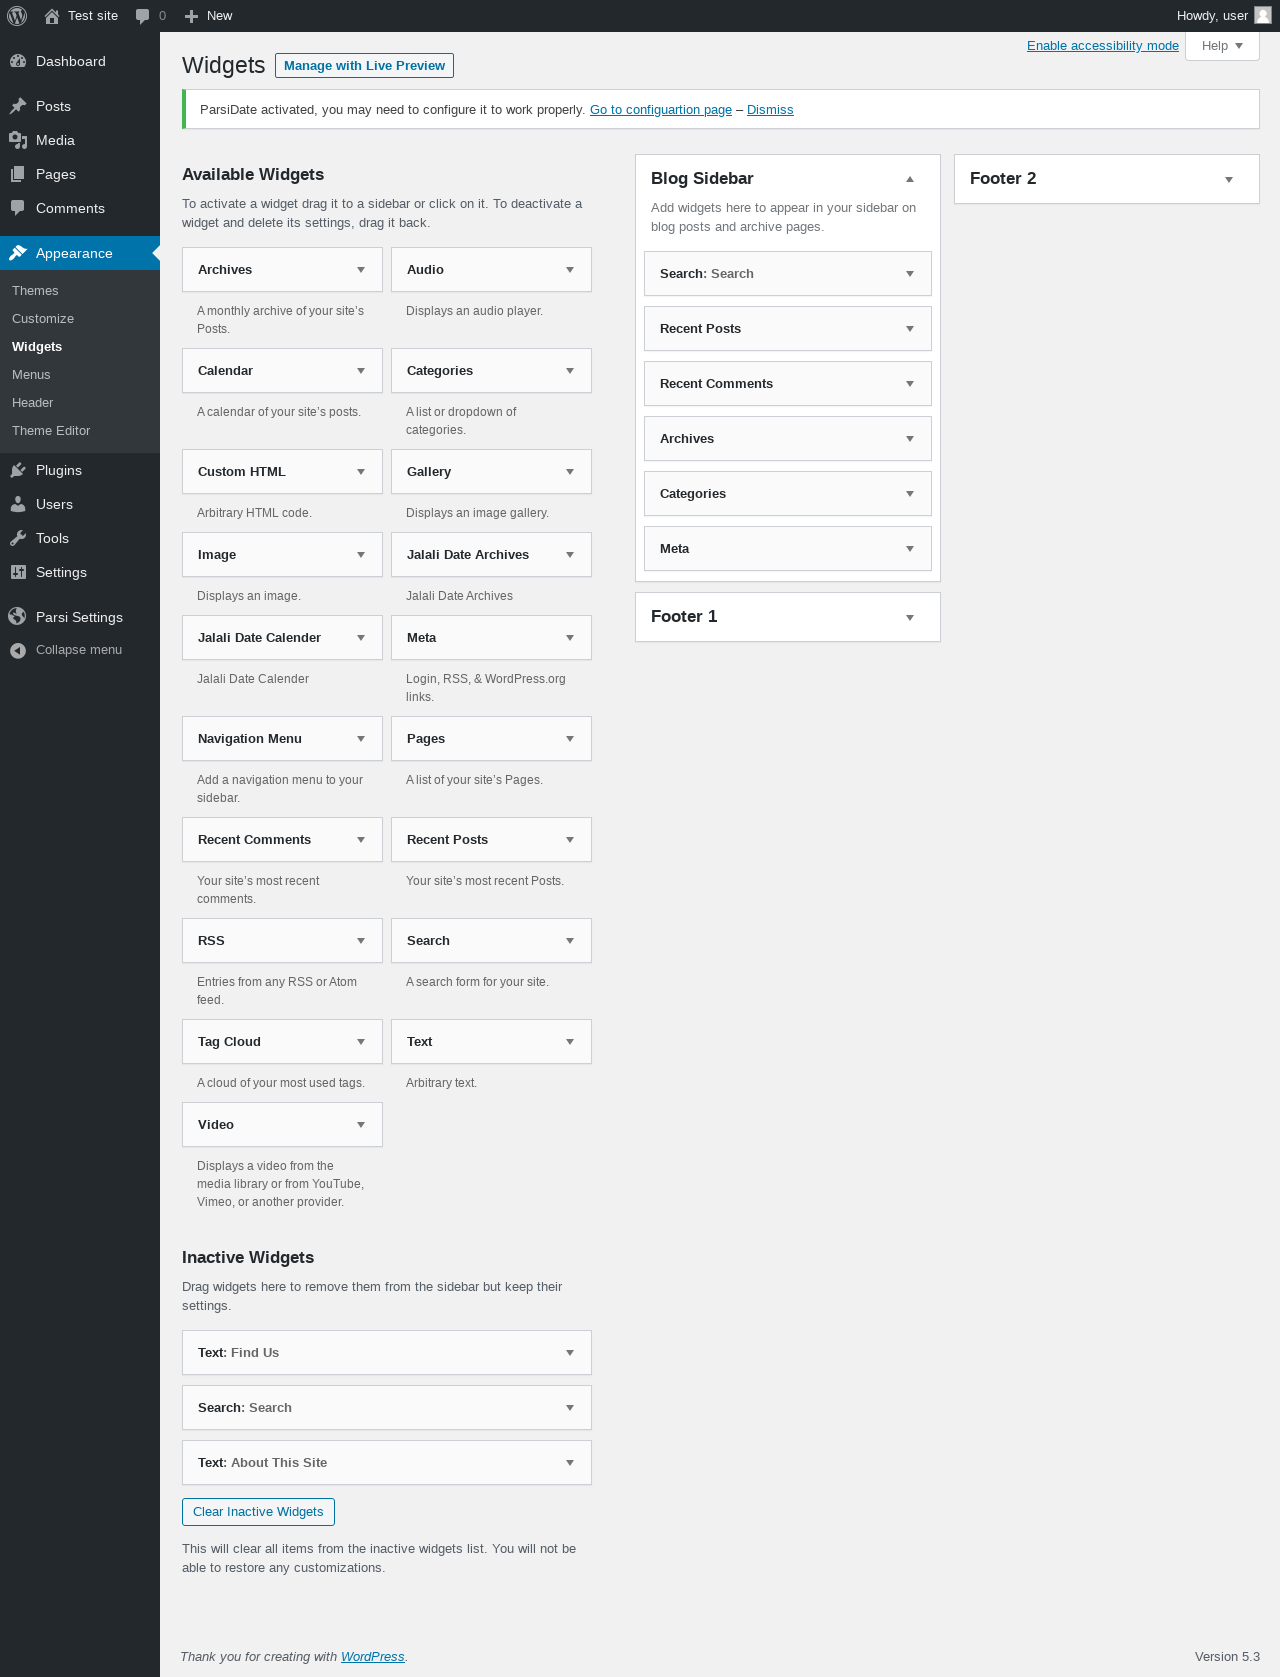Screen dimensions: 1280x1677
Task: Expand the Audio available widget
Action: (570, 270)
